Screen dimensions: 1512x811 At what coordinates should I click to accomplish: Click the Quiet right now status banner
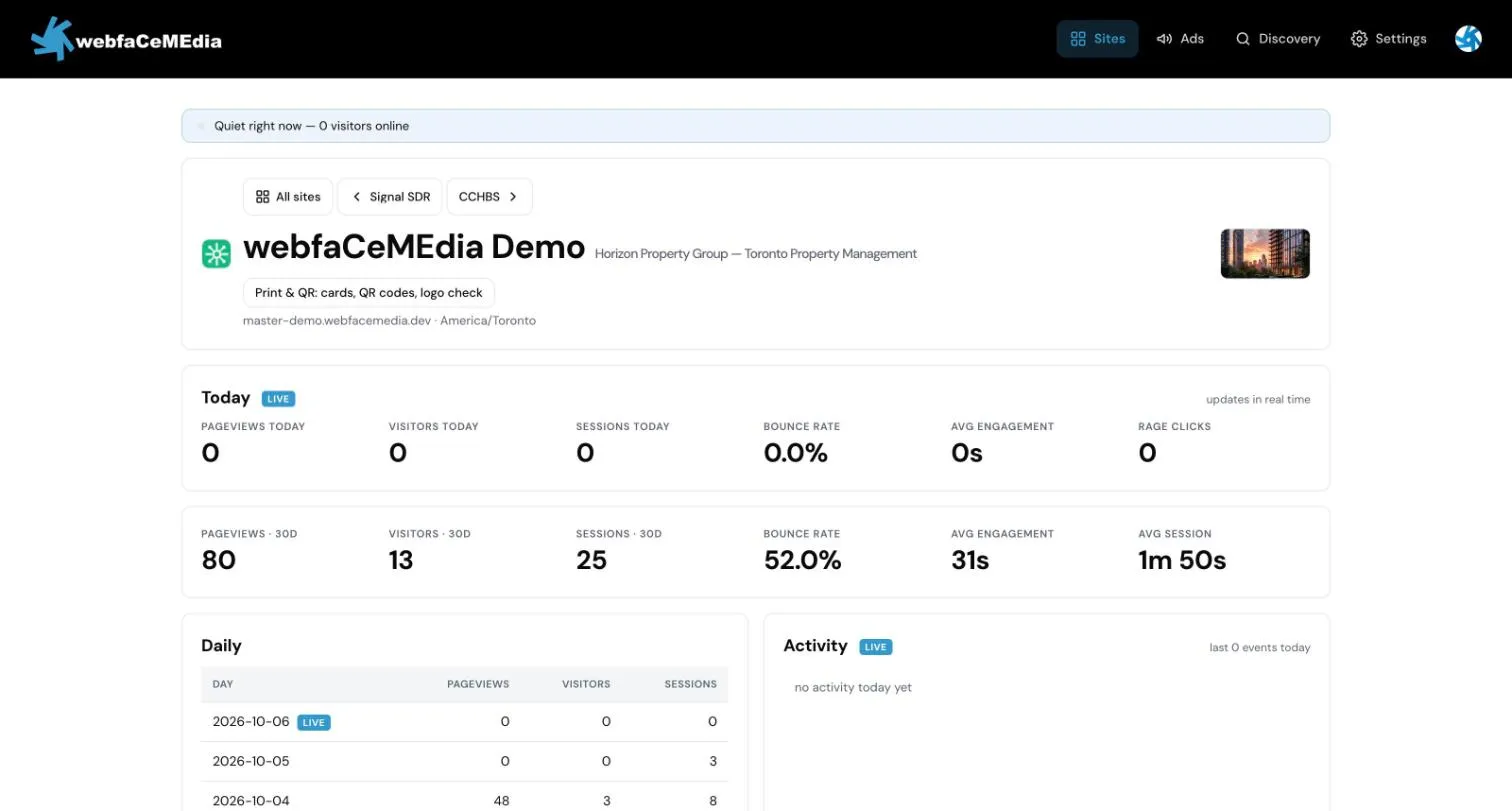[x=755, y=126]
